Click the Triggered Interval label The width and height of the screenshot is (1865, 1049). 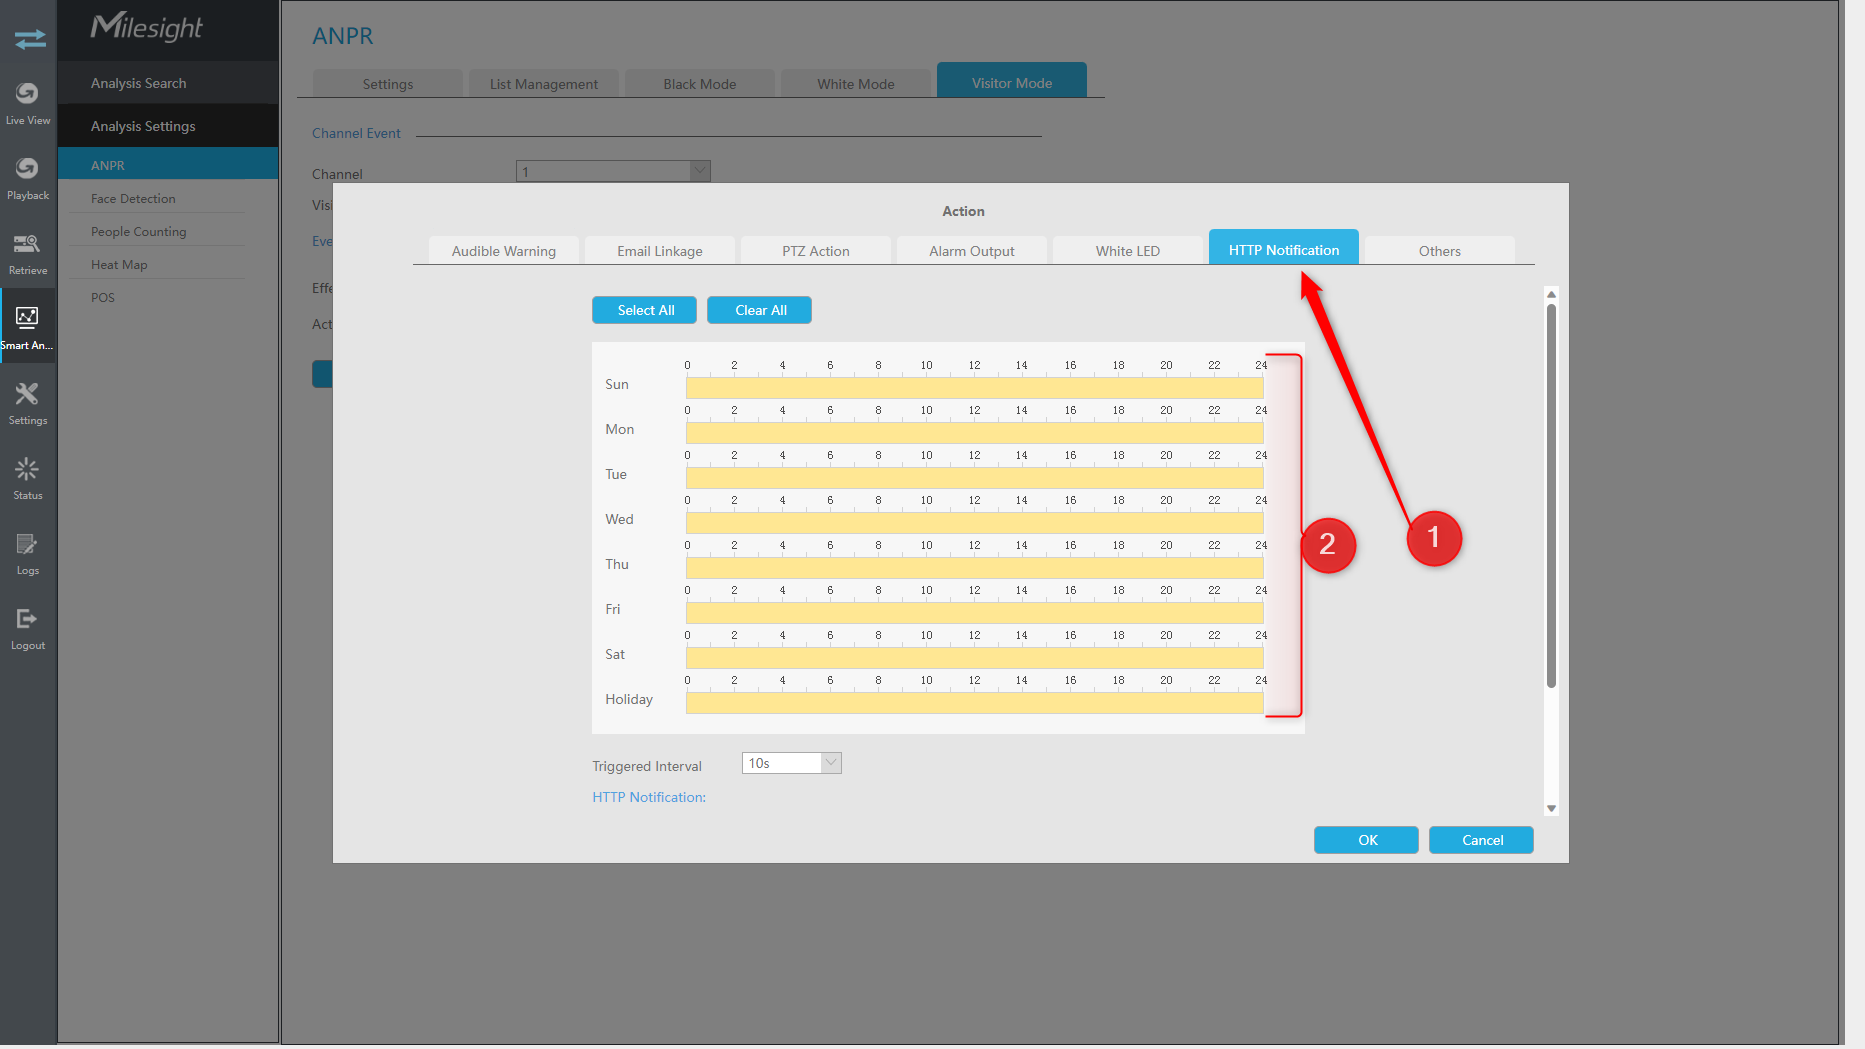click(647, 766)
